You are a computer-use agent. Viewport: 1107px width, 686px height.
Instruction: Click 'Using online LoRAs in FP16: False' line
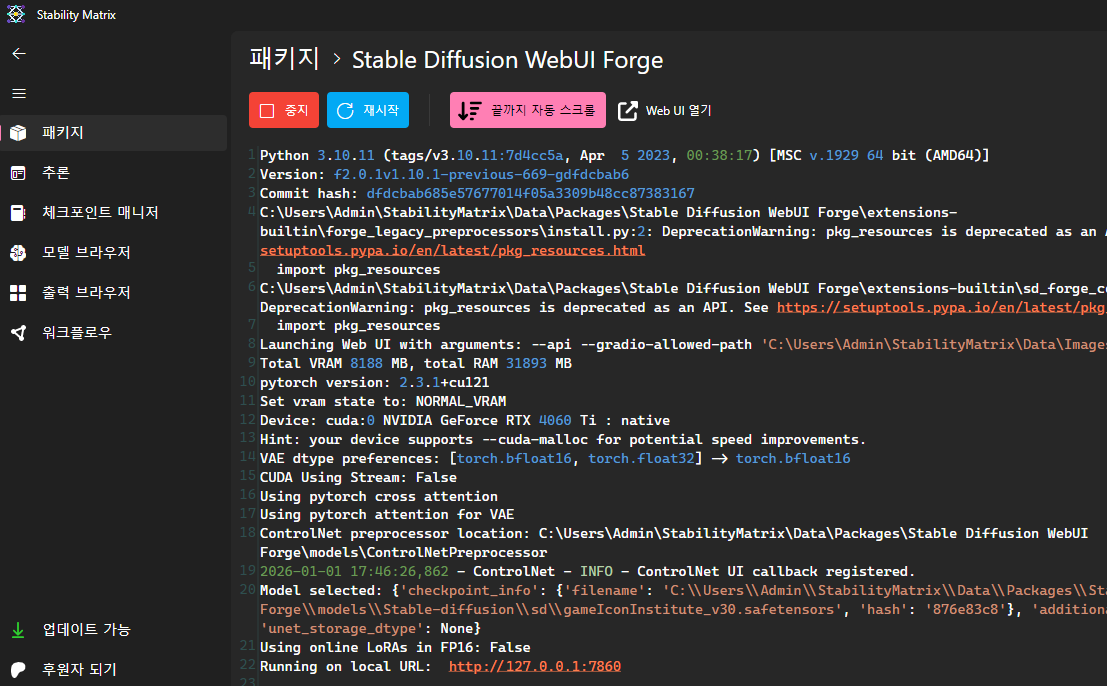(395, 648)
